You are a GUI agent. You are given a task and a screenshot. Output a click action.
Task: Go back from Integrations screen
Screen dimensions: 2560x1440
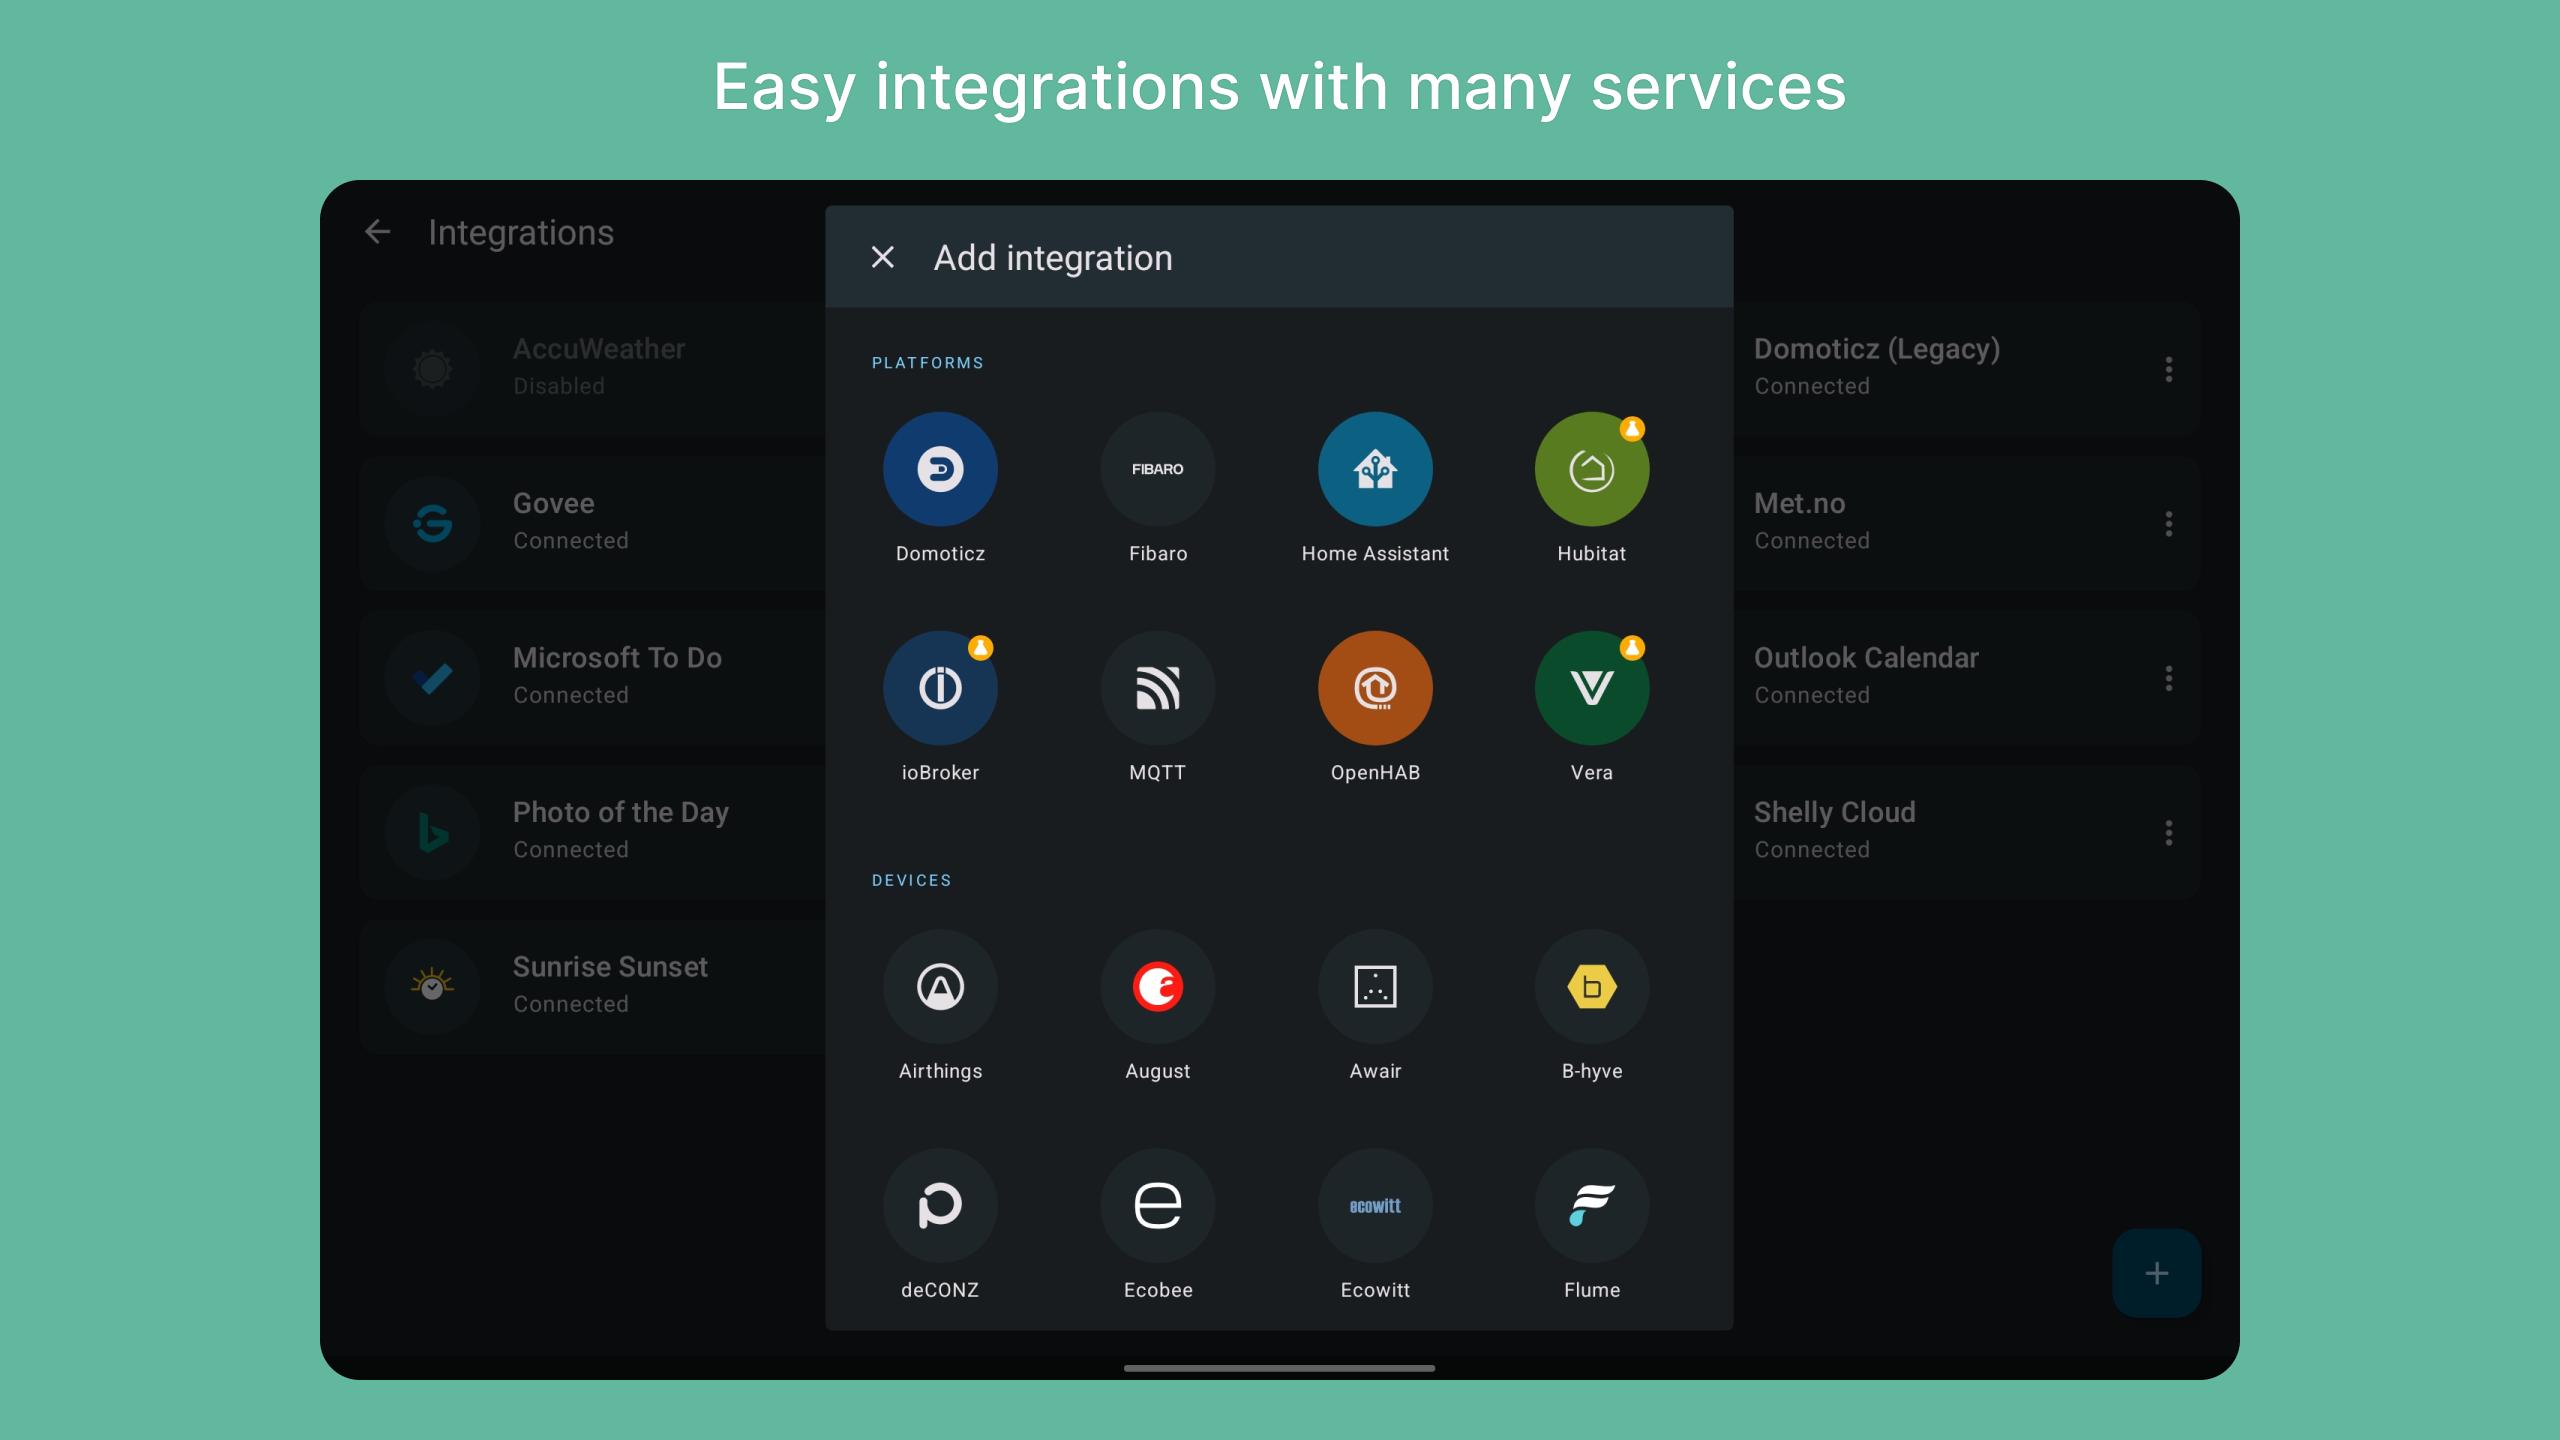click(x=378, y=232)
